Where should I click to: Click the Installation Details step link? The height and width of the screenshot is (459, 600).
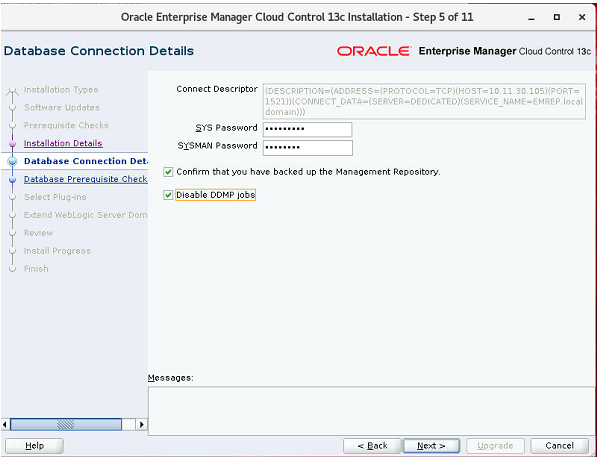click(63, 143)
